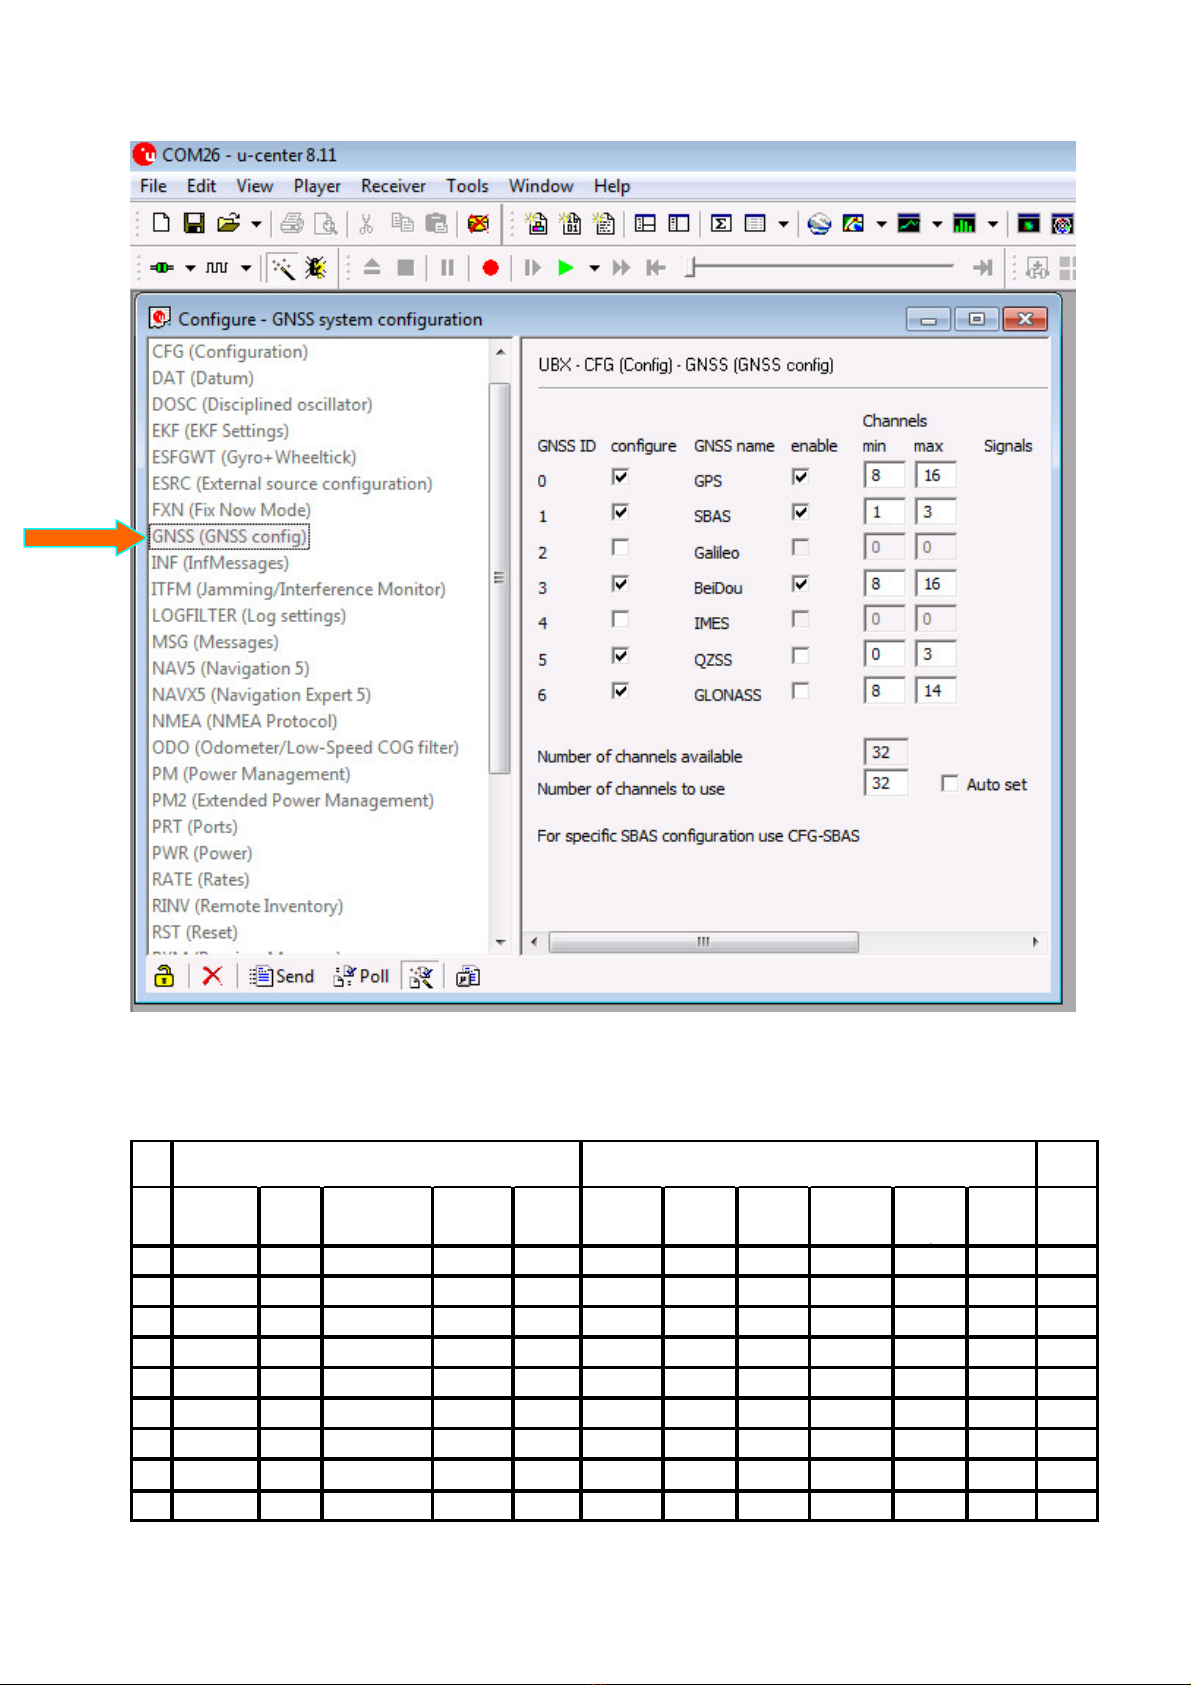
Task: Click the Eject log icon
Action: (372, 267)
